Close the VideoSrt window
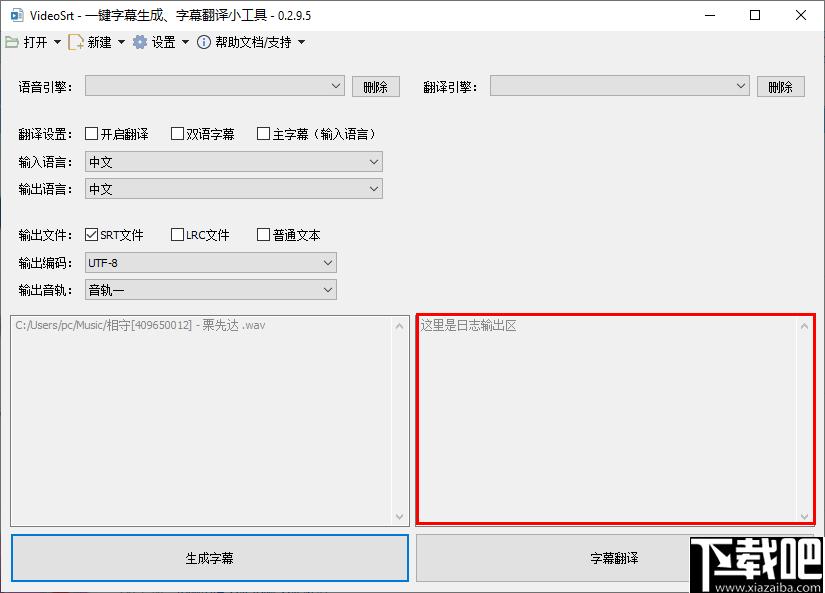 (801, 15)
